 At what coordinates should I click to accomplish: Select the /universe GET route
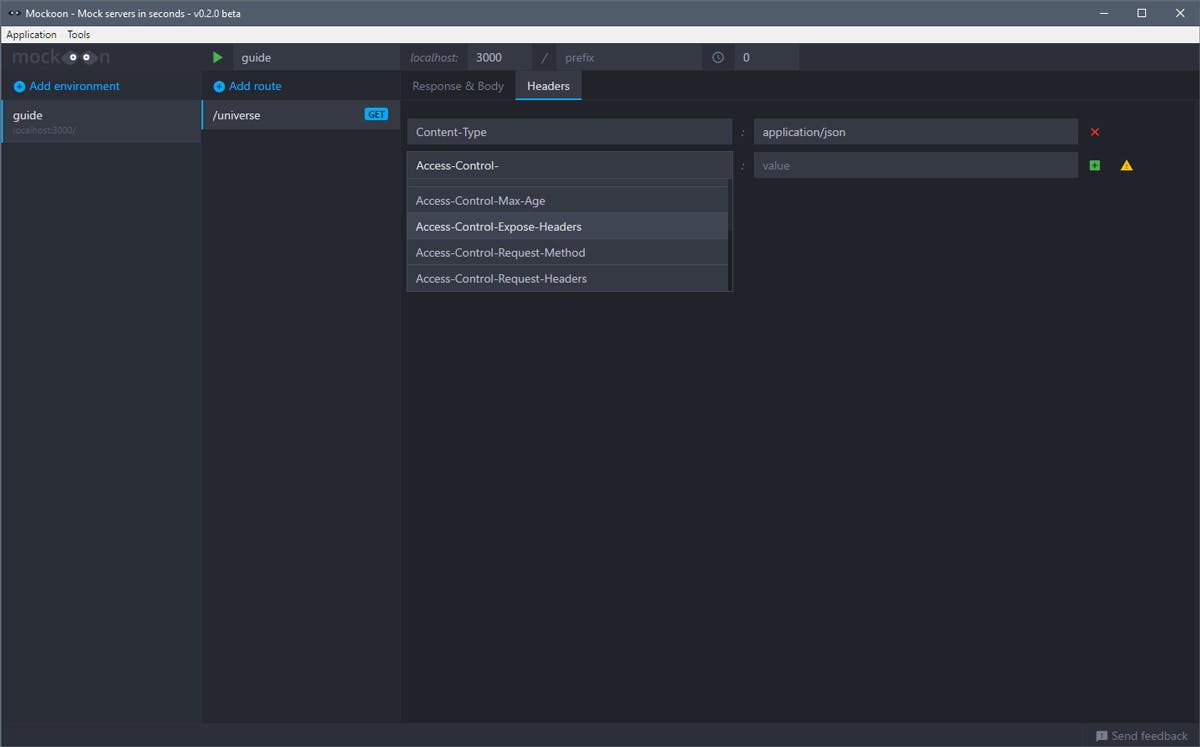301,115
